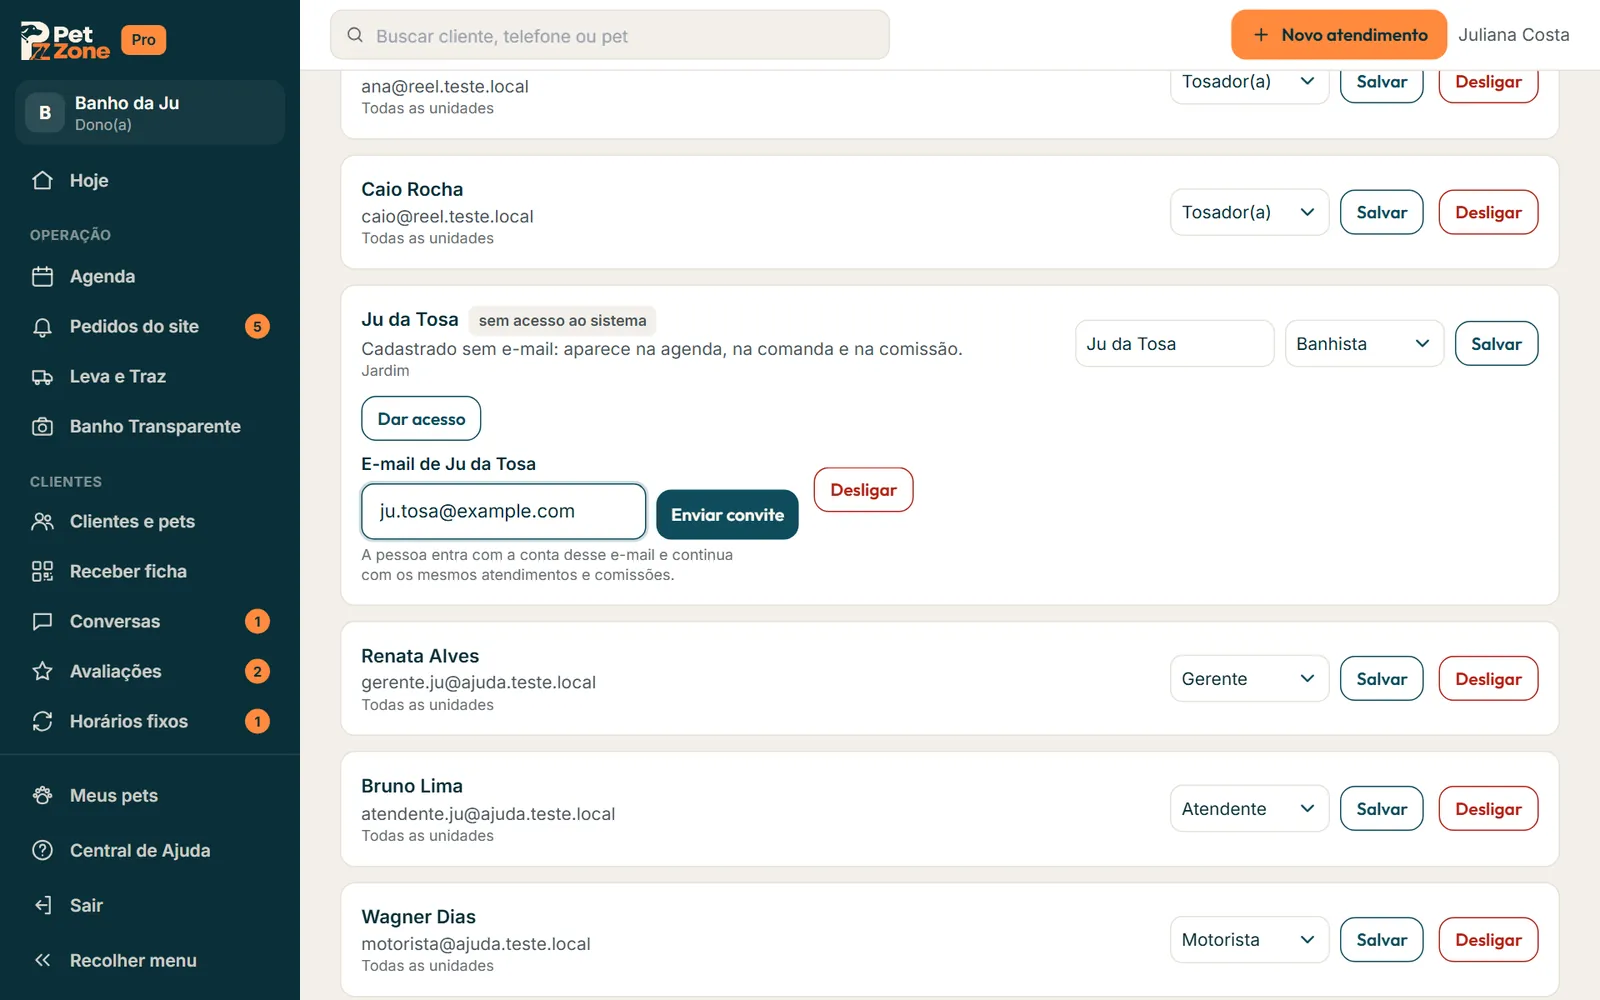Viewport: 1600px width, 1000px height.
Task: Click Salvar in Wagner Dias row
Action: 1381,940
